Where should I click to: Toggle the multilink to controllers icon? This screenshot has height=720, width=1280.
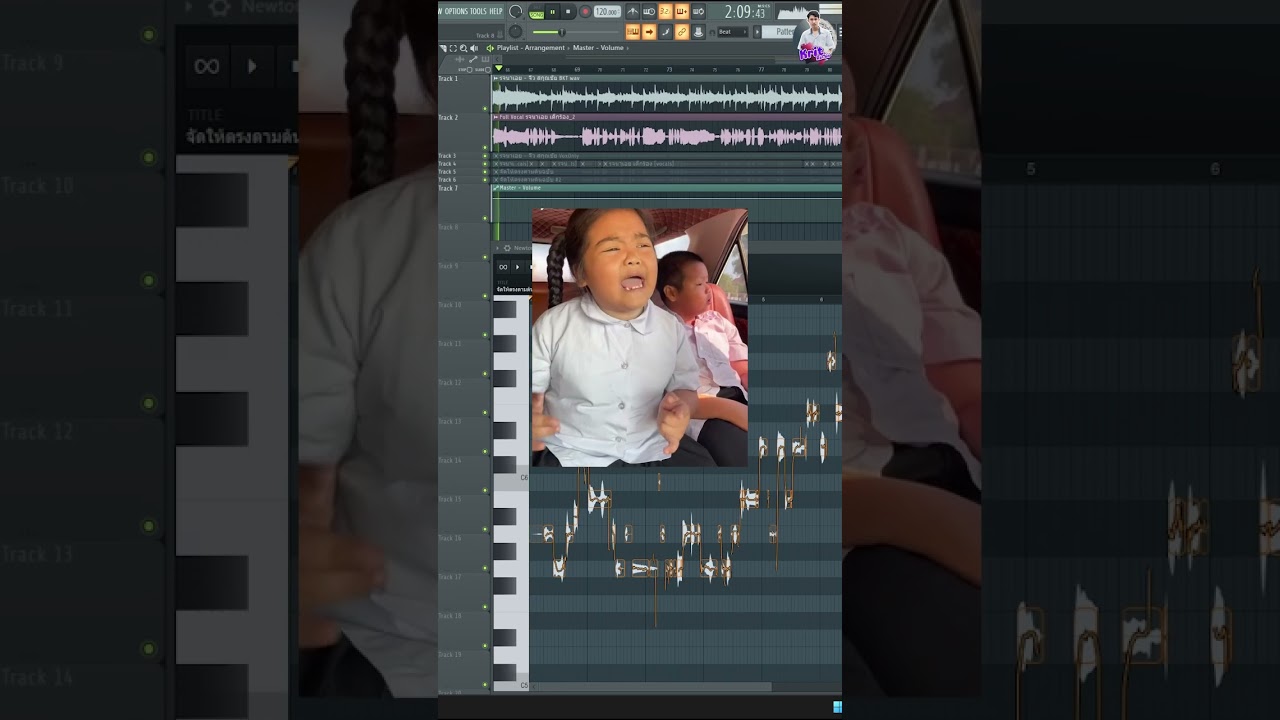[x=682, y=32]
